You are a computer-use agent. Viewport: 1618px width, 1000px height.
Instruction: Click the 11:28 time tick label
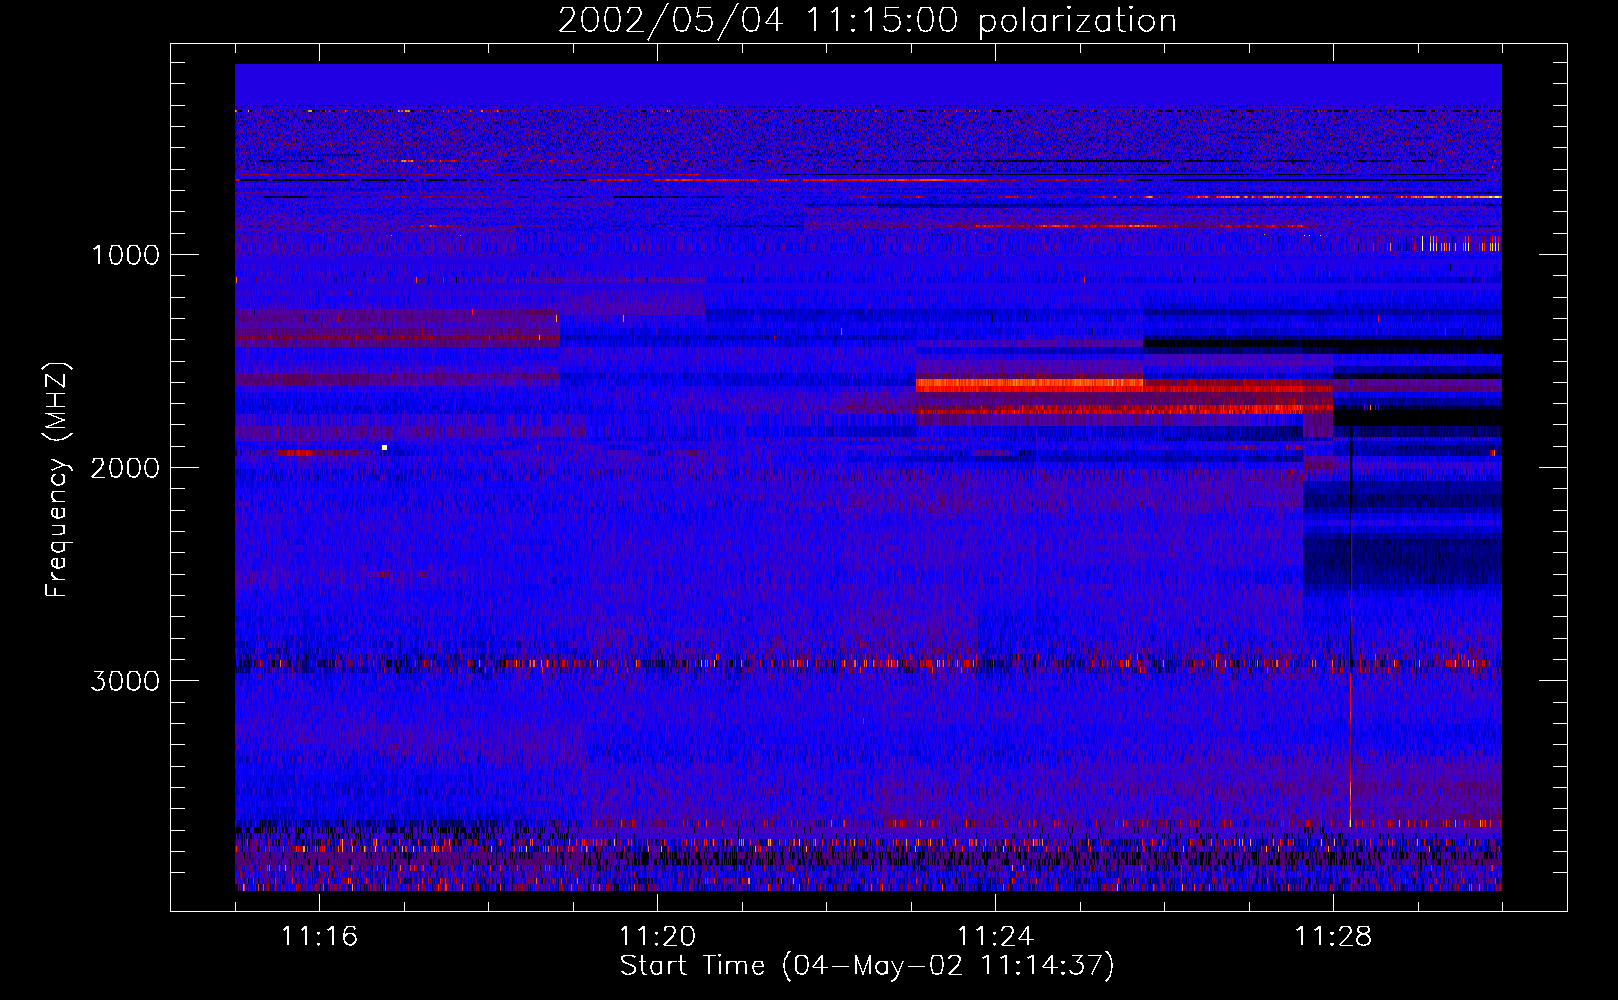tap(1333, 937)
